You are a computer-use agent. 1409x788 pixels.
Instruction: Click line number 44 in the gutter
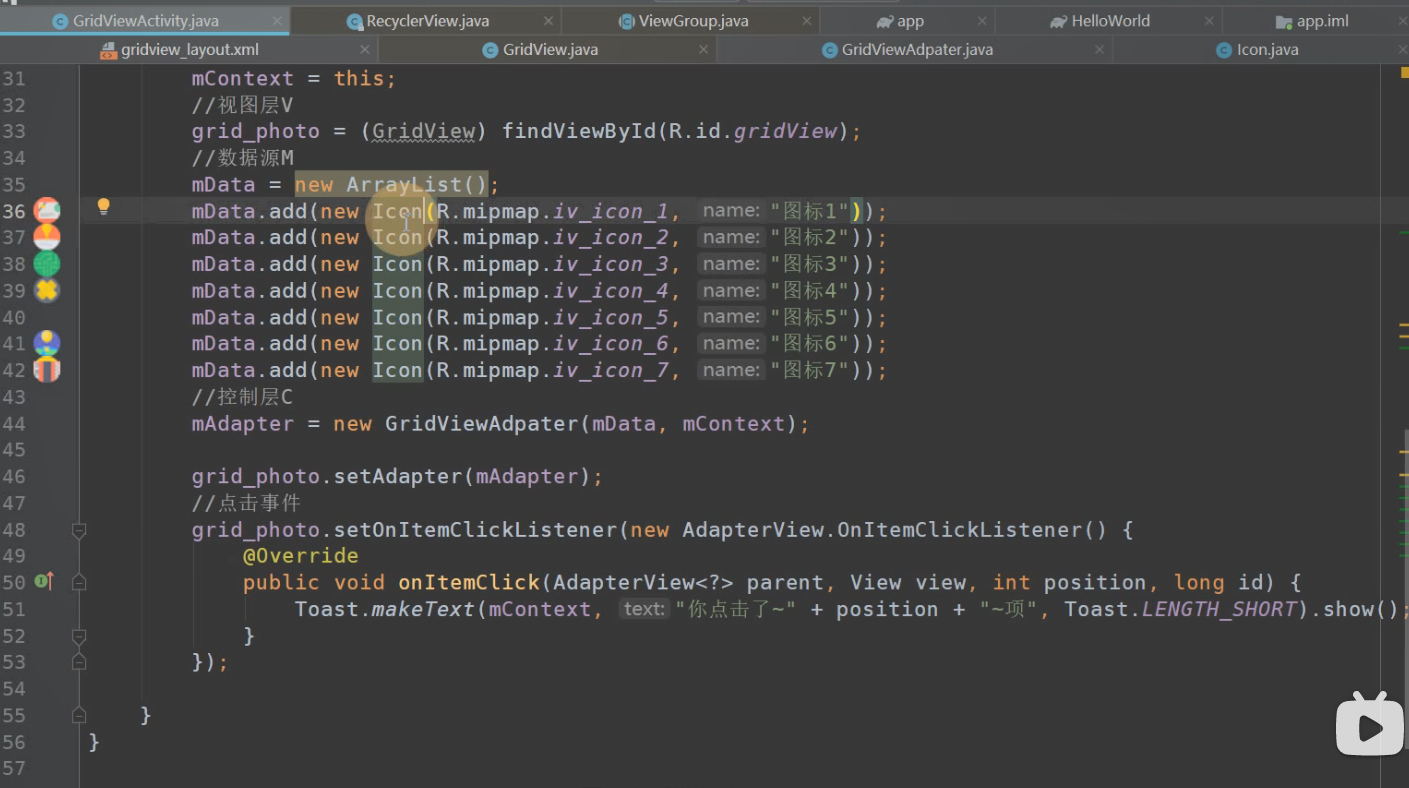pos(14,423)
